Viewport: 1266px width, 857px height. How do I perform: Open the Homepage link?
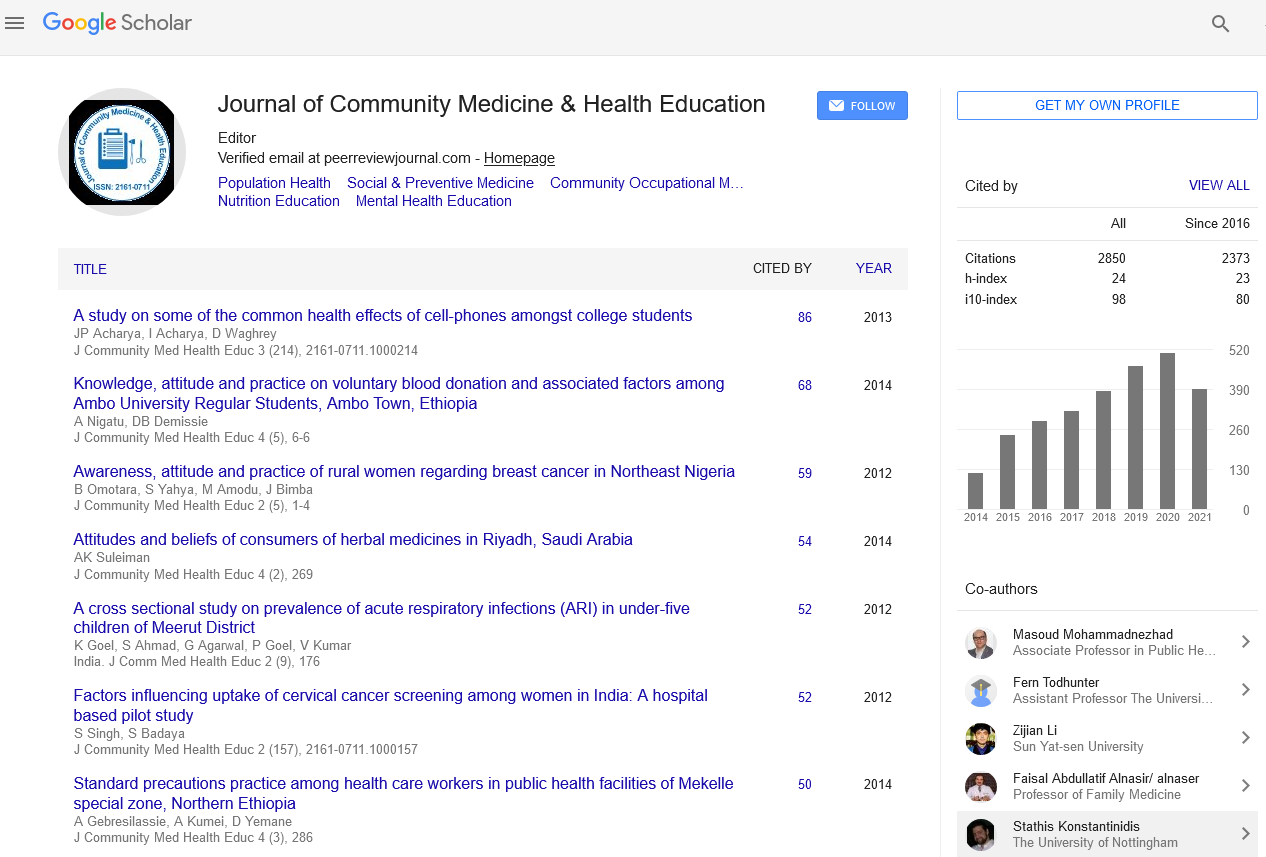519,158
